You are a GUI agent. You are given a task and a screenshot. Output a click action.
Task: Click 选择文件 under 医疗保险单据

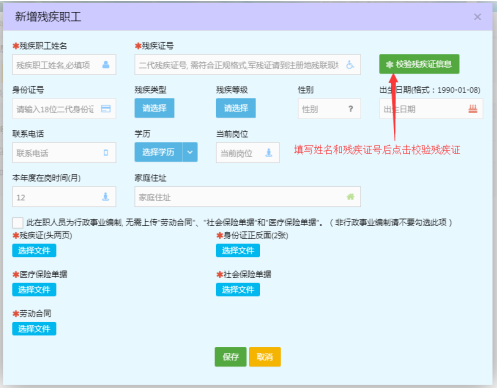pos(34,289)
